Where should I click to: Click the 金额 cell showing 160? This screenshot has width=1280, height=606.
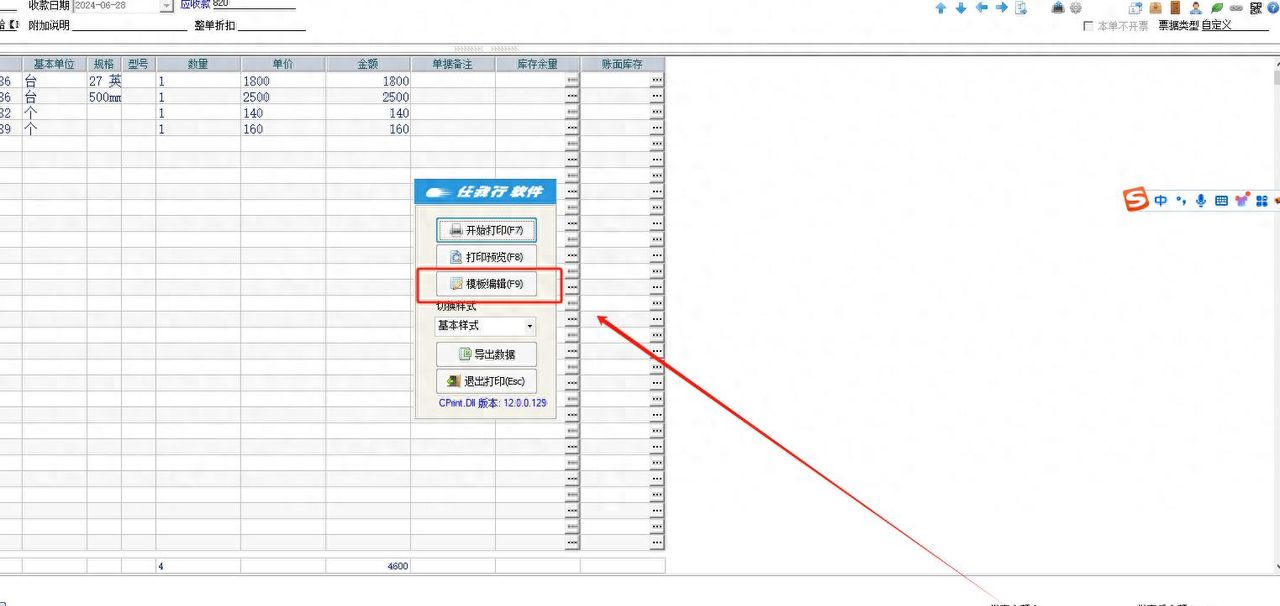tap(368, 129)
